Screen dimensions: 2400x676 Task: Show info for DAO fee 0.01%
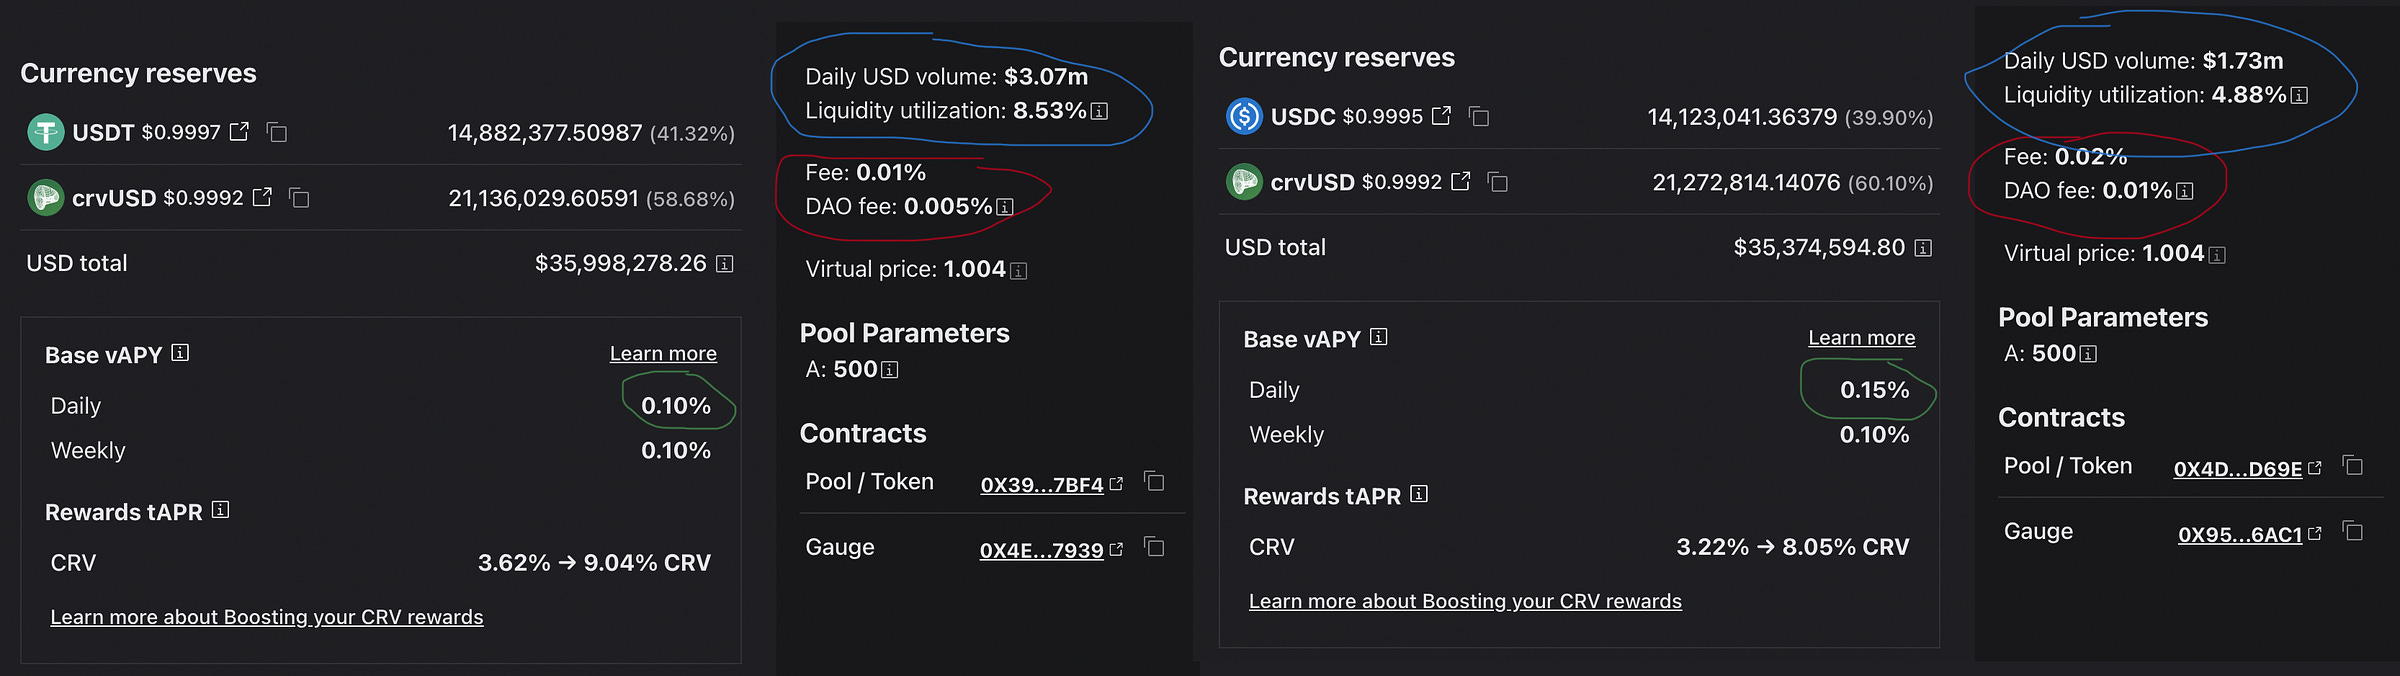[x=2185, y=191]
